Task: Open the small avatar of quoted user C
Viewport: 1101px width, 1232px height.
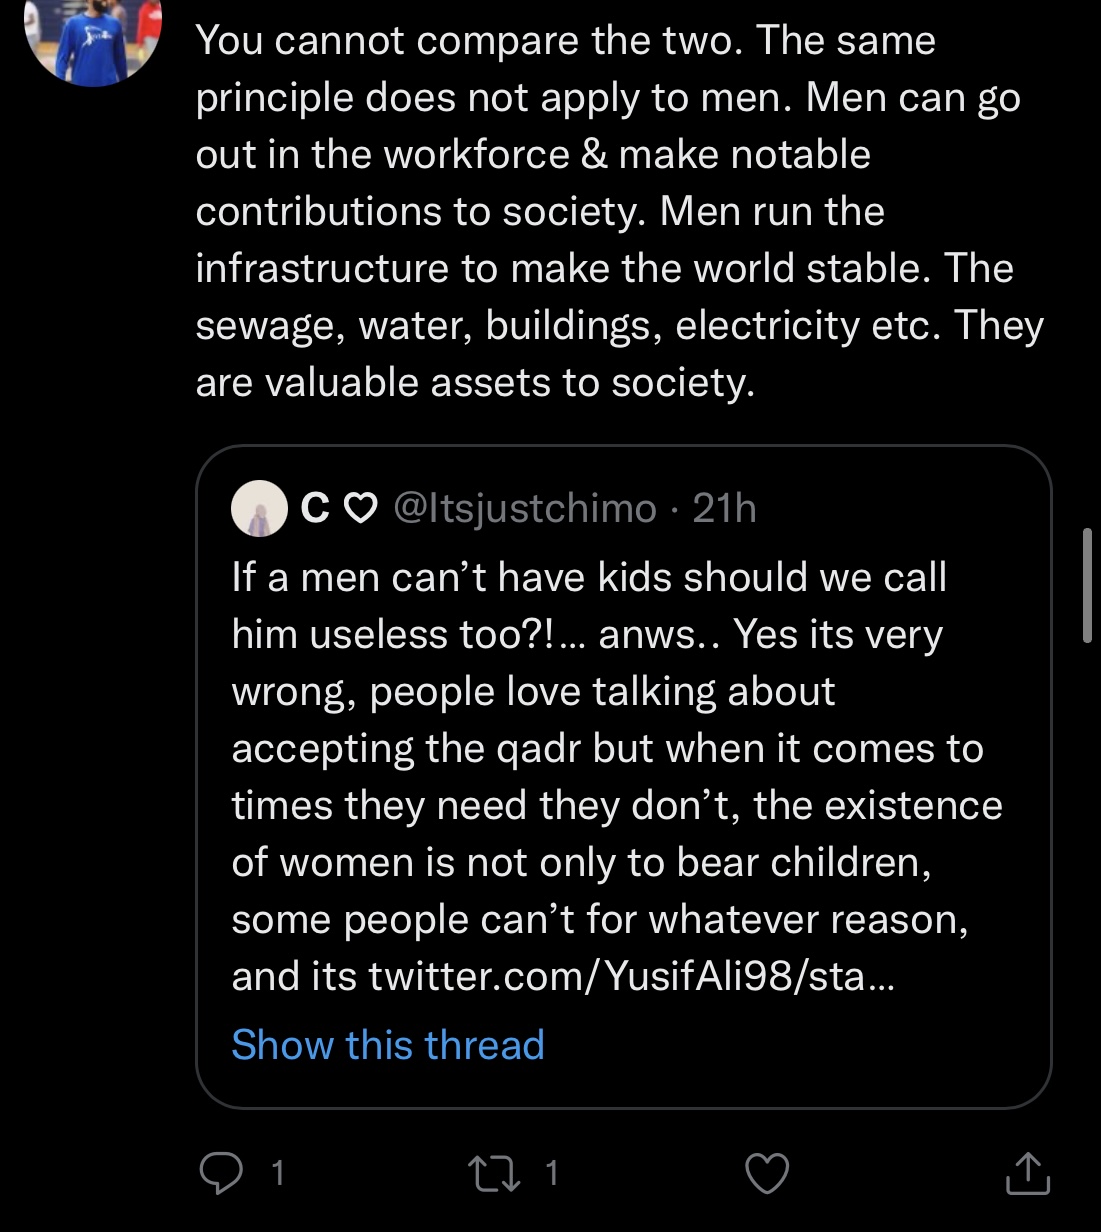Action: point(259,509)
